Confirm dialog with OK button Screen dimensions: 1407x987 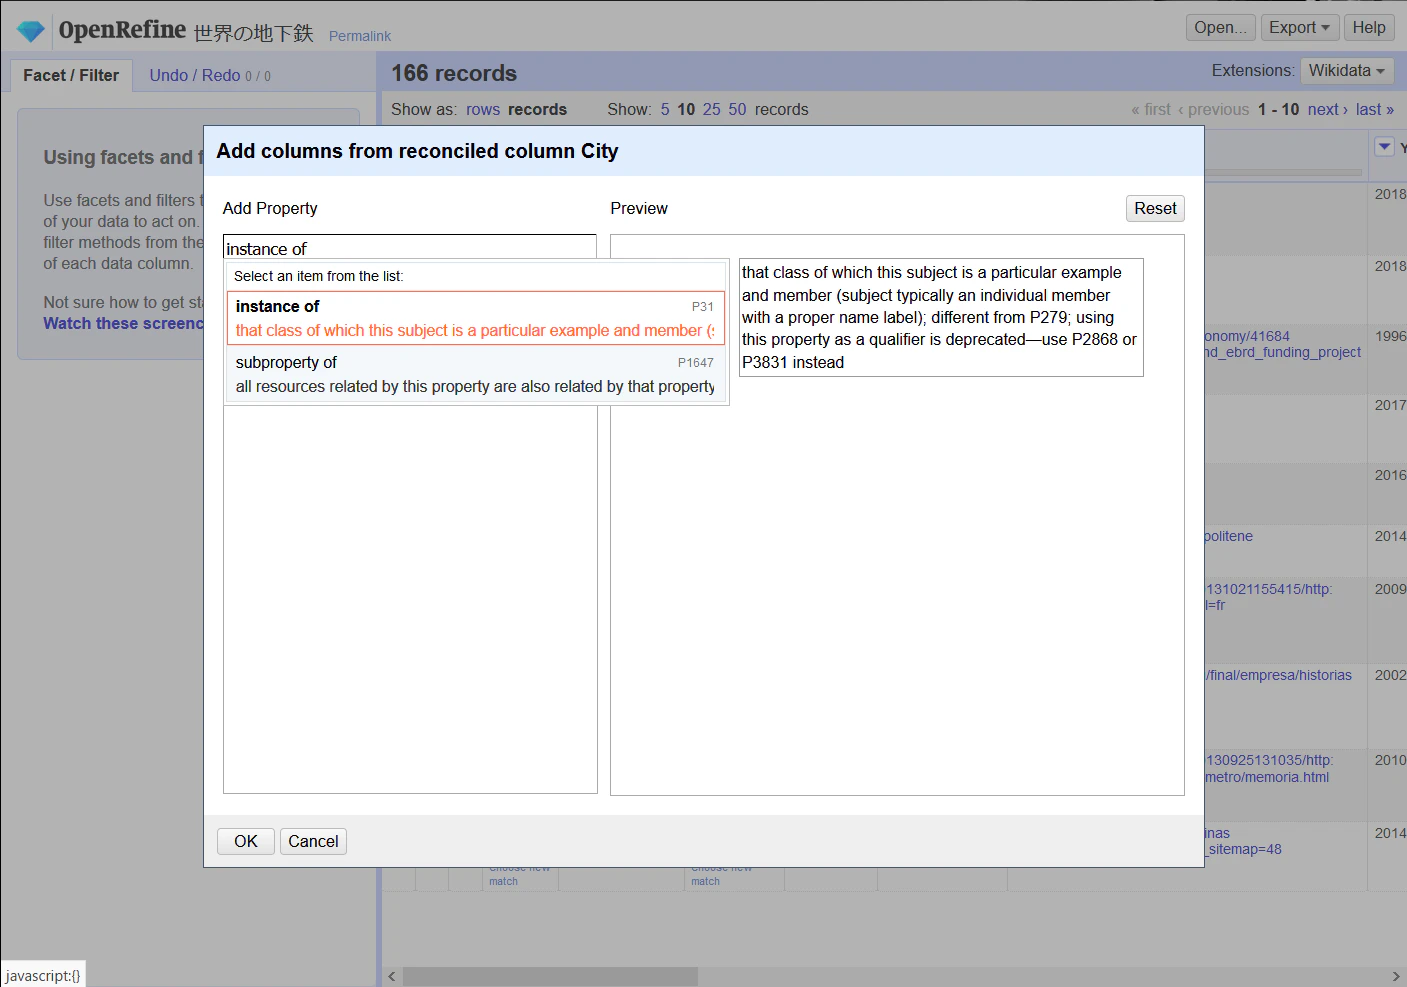[x=246, y=842]
